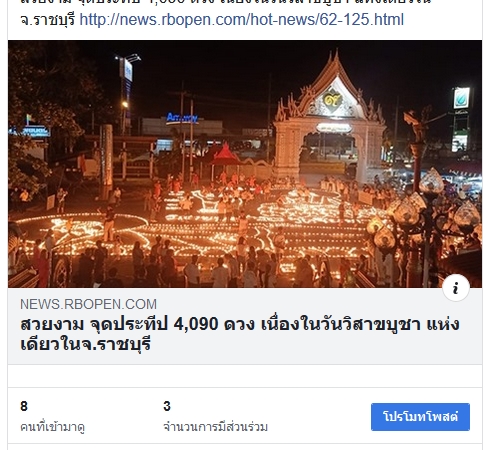Click the cut-off top line of caption

click(x=225, y=2)
